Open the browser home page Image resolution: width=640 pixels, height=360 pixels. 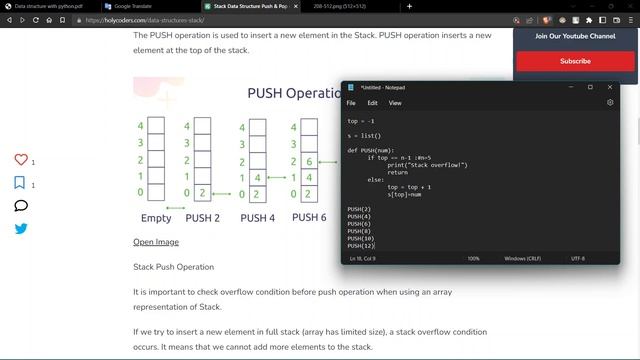point(49,20)
